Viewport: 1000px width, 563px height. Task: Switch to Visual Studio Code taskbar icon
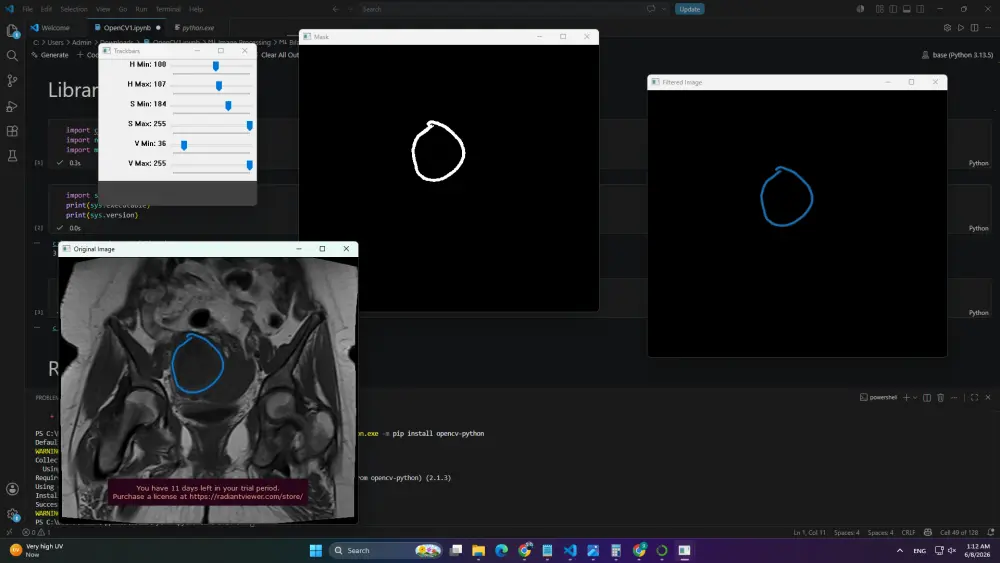570,550
